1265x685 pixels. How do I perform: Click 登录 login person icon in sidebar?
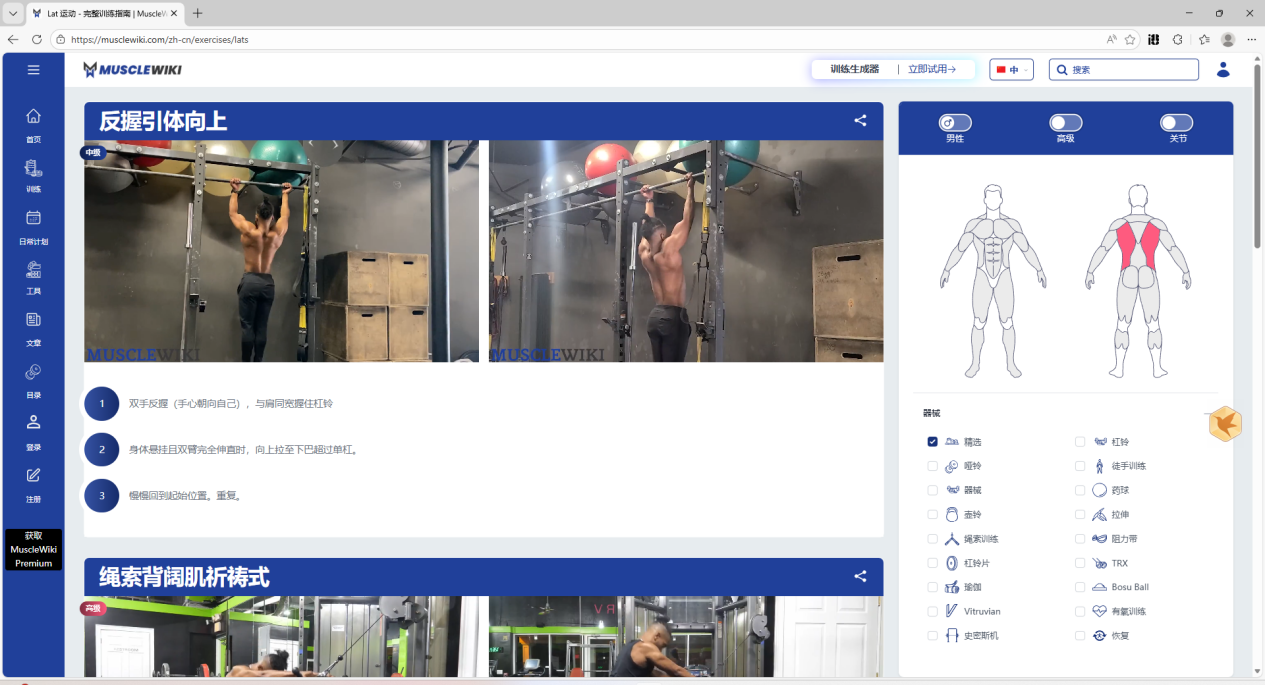pyautogui.click(x=33, y=423)
